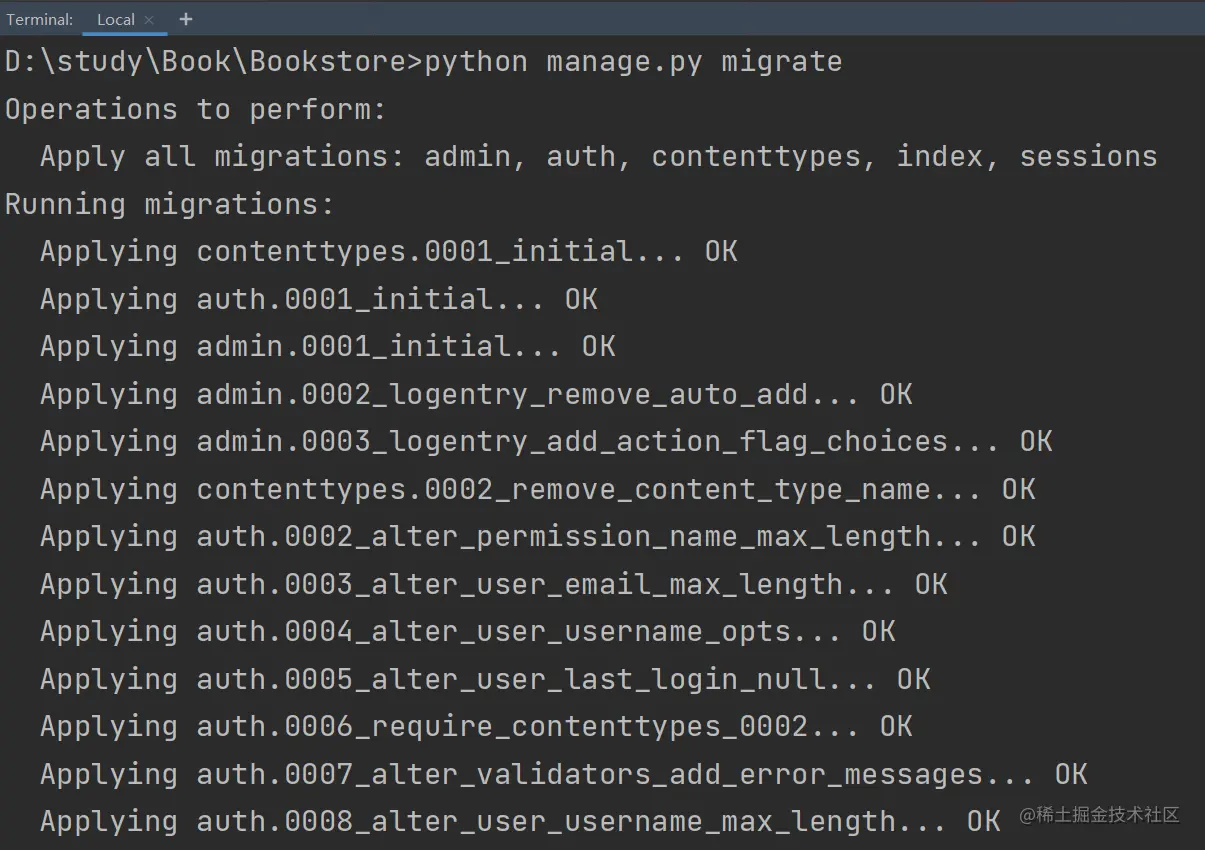The height and width of the screenshot is (850, 1205).
Task: Click the 'Operations to perform:' line
Action: tap(196, 109)
